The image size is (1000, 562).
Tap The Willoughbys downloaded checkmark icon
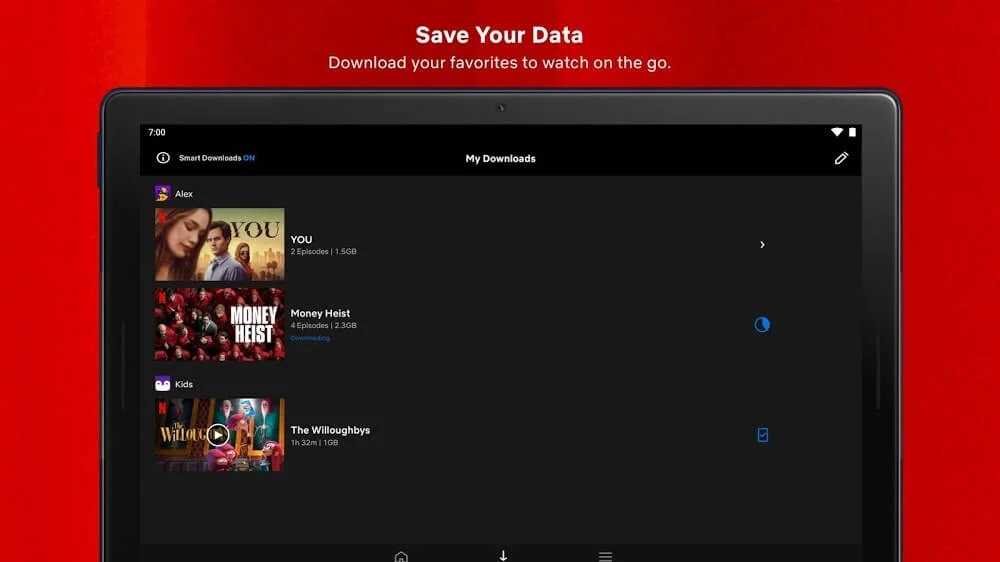pos(763,435)
